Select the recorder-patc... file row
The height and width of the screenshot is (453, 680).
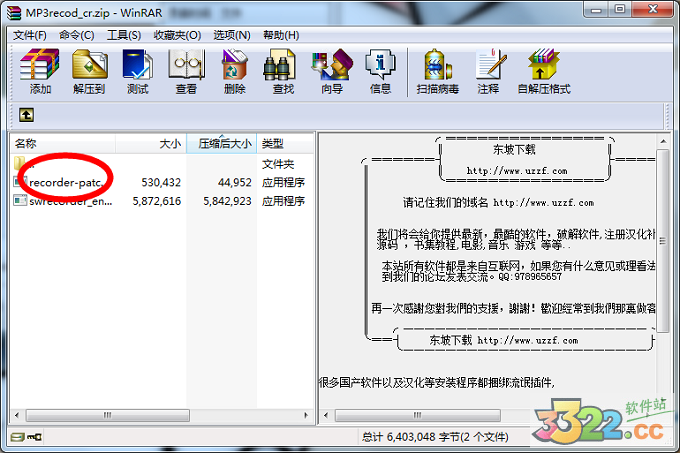pyautogui.click(x=161, y=183)
